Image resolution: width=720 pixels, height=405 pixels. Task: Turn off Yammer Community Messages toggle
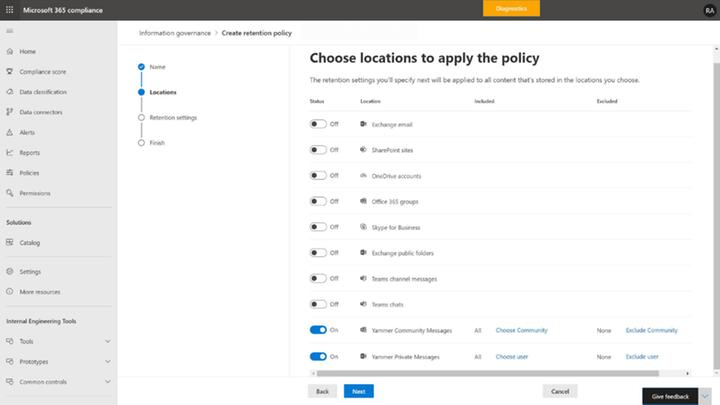(318, 330)
